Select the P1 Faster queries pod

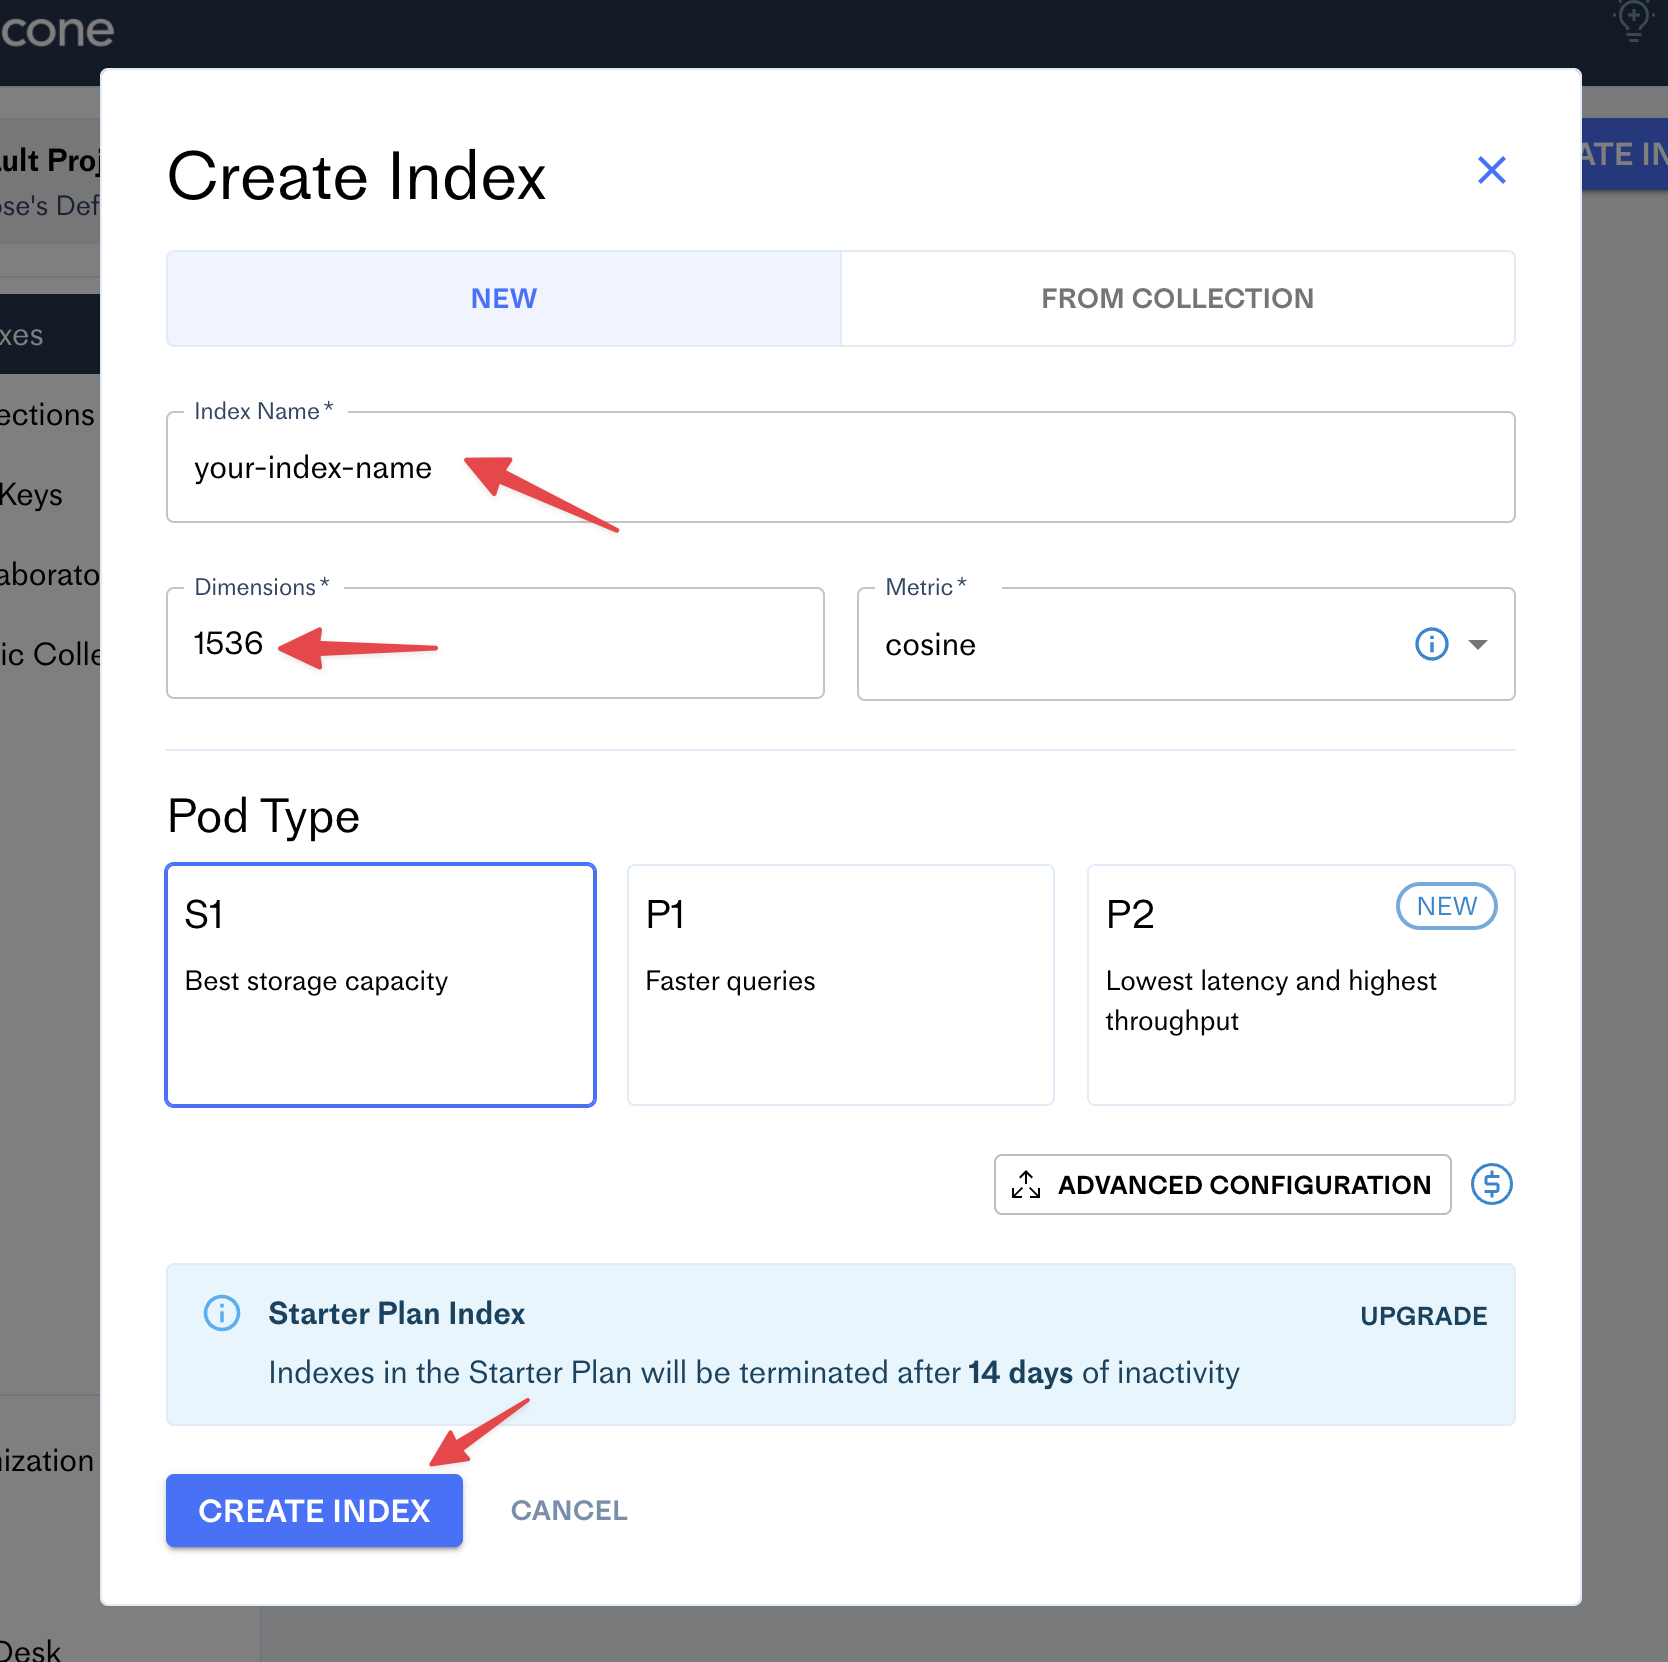(840, 985)
